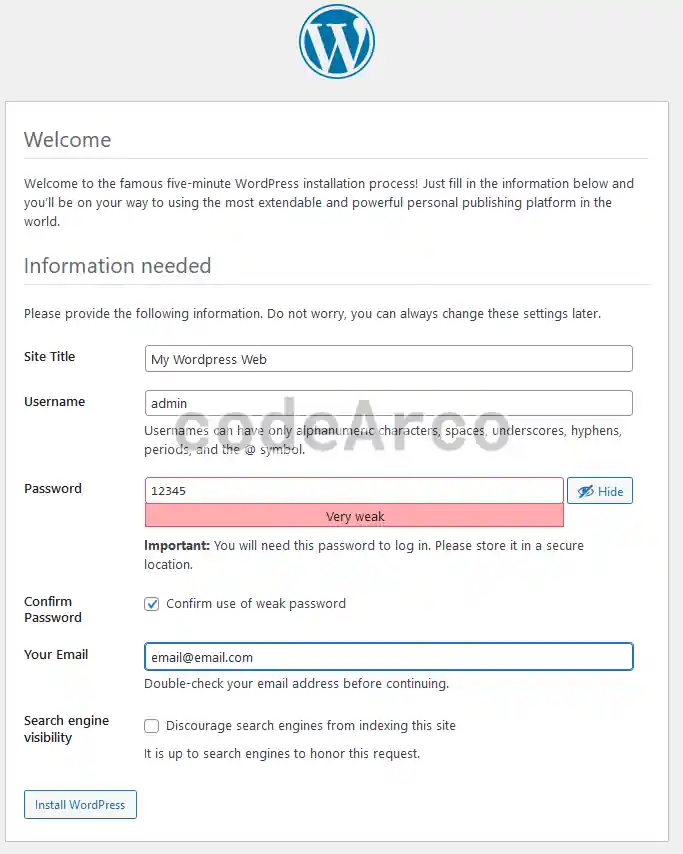
Task: Focus the Username field containing admin
Action: click(389, 403)
